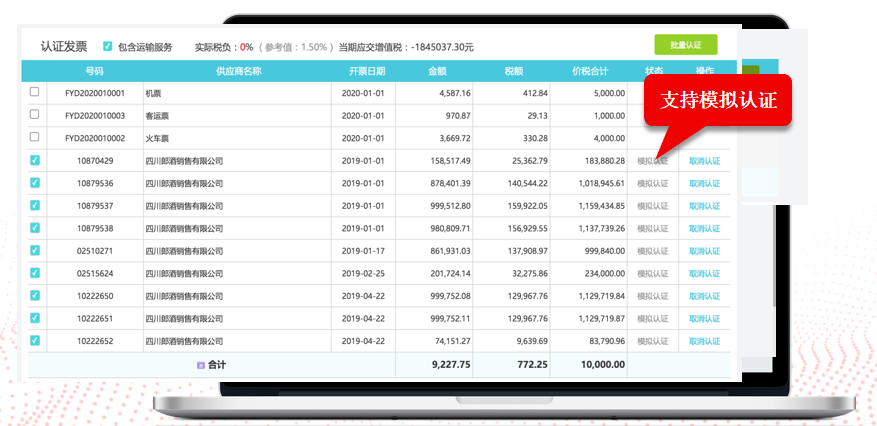Click 模拟认证 on the 10222651 row
This screenshot has width=877, height=426.
pos(652,319)
